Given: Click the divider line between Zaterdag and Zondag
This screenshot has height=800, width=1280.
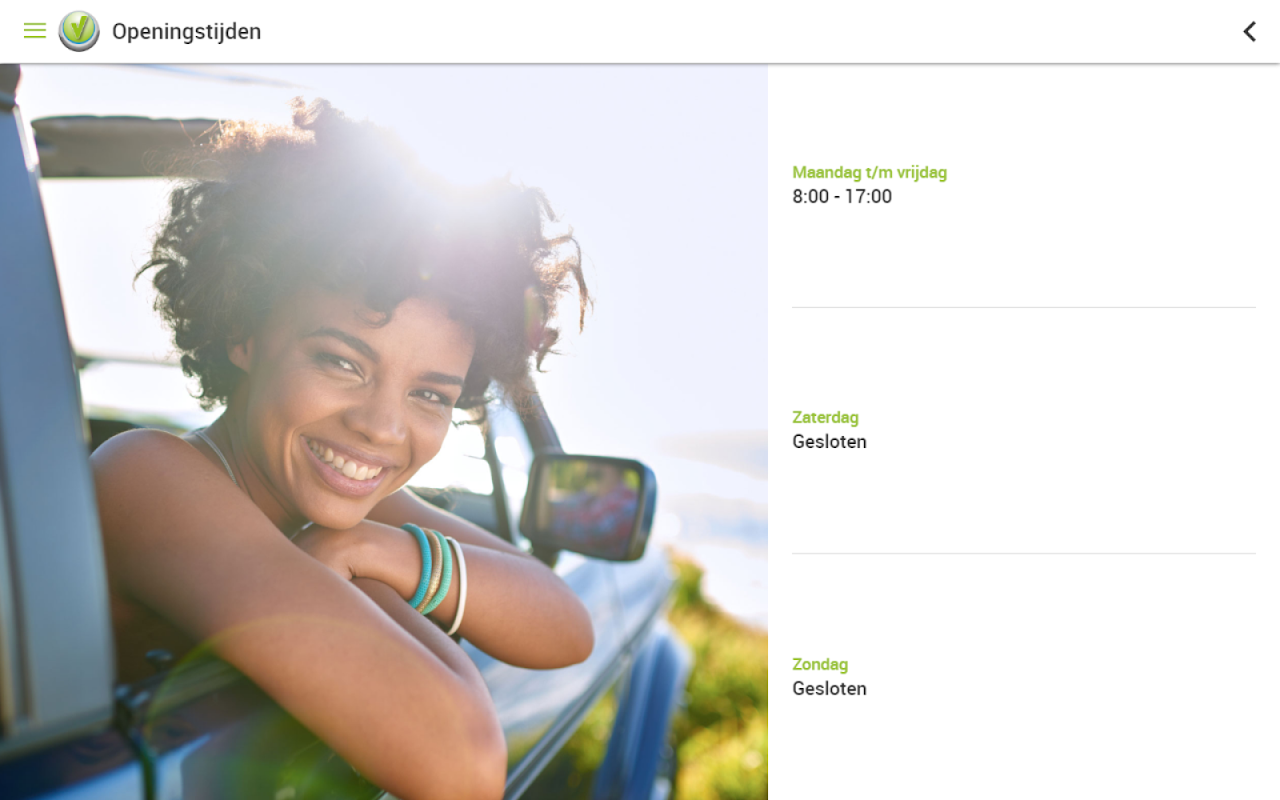Looking at the screenshot, I should tap(1024, 553).
